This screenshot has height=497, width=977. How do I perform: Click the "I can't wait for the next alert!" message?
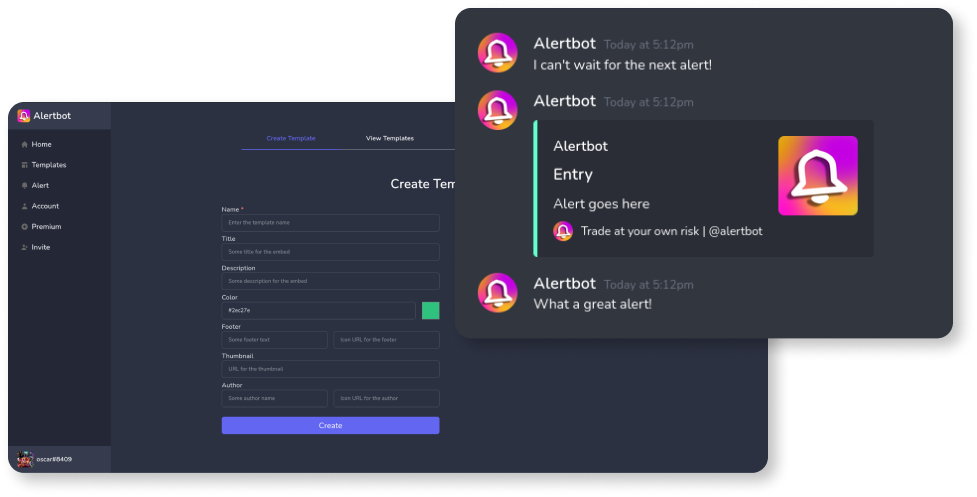pyautogui.click(x=622, y=65)
